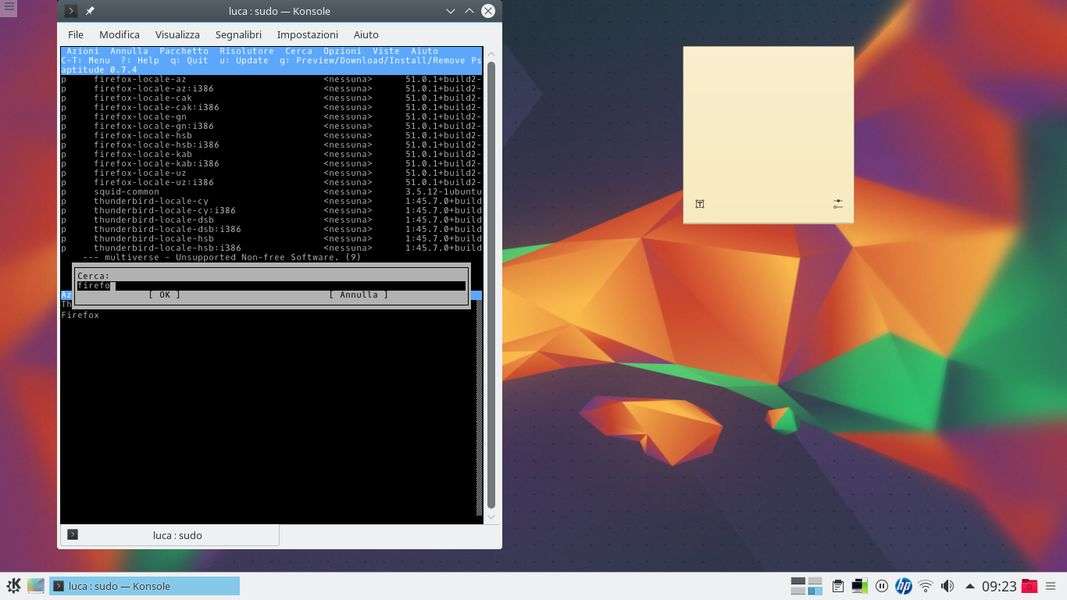This screenshot has width=1067, height=600.
Task: Open the Impostazioni menu
Action: pyautogui.click(x=307, y=34)
